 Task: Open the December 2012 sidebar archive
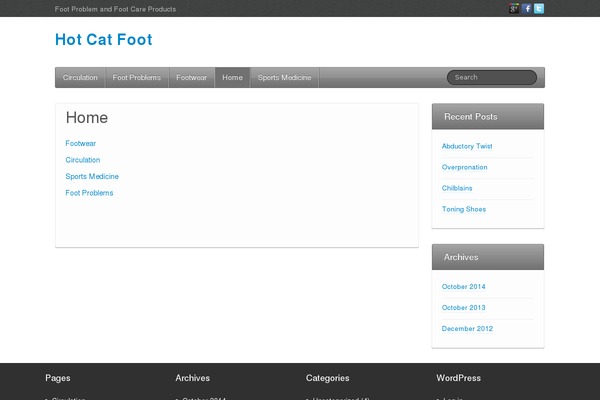467,328
